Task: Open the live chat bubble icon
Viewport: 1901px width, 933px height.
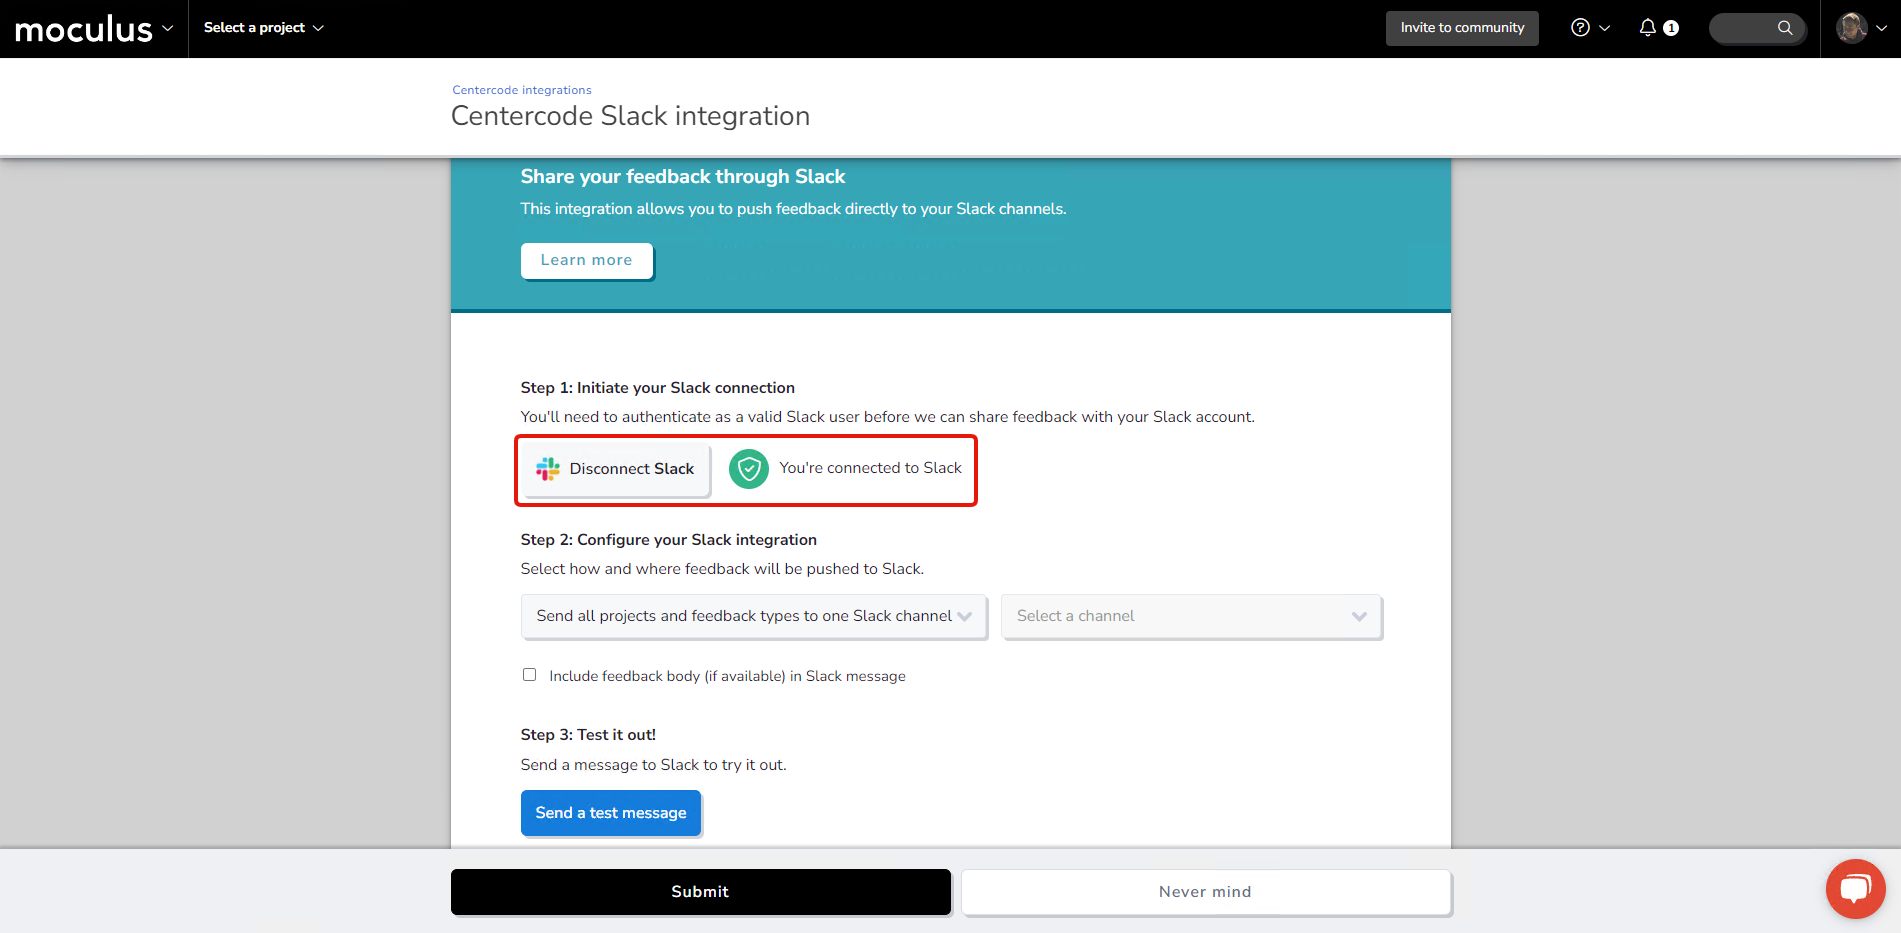Action: pos(1856,888)
